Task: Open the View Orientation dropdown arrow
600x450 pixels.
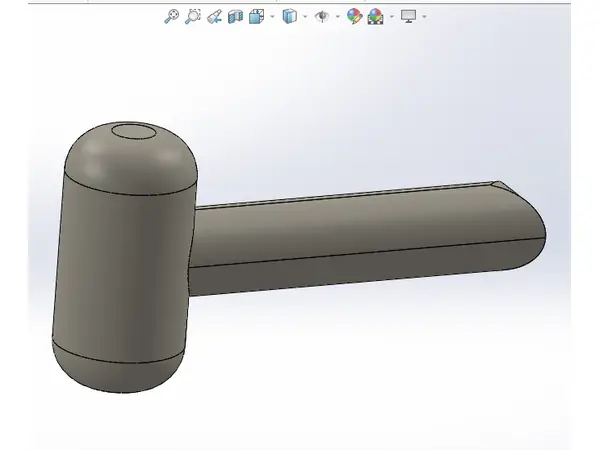Action: tap(272, 16)
